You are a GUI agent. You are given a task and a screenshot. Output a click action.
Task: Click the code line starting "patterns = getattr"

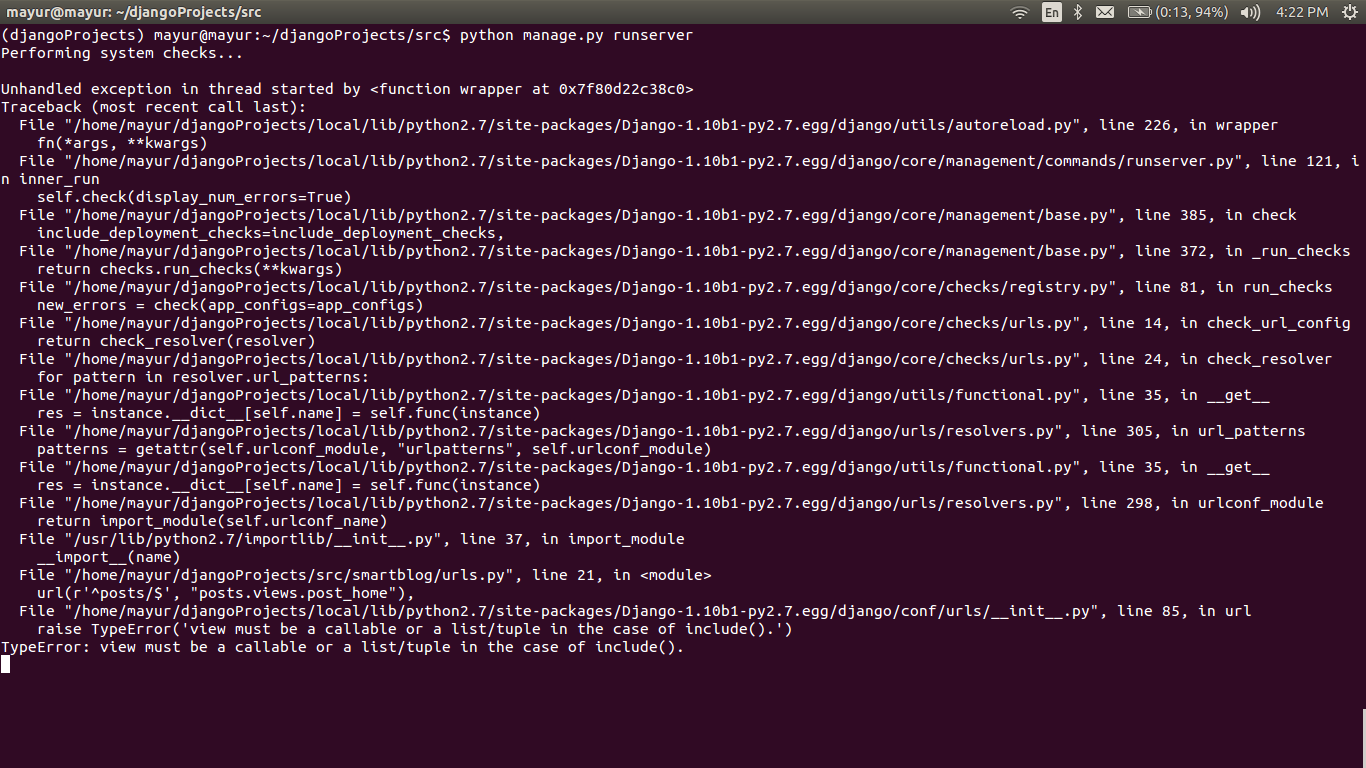coord(374,449)
